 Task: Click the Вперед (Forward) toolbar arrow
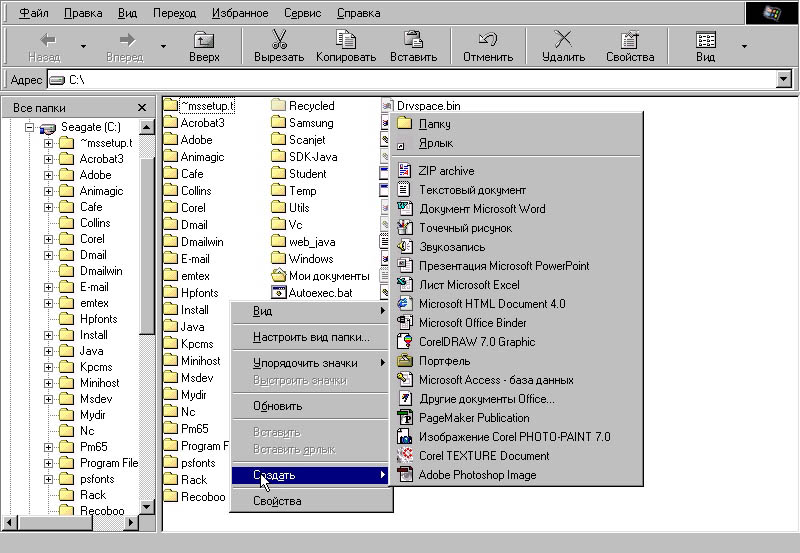click(x=127, y=40)
